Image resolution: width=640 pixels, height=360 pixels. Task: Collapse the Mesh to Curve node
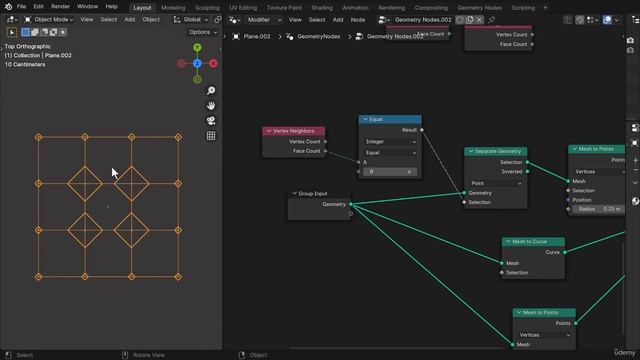coord(508,242)
